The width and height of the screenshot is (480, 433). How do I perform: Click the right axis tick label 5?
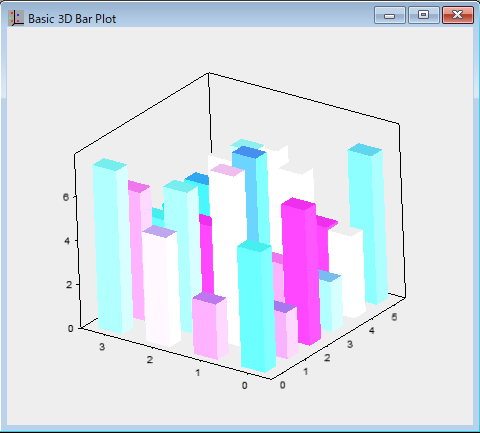[x=394, y=317]
